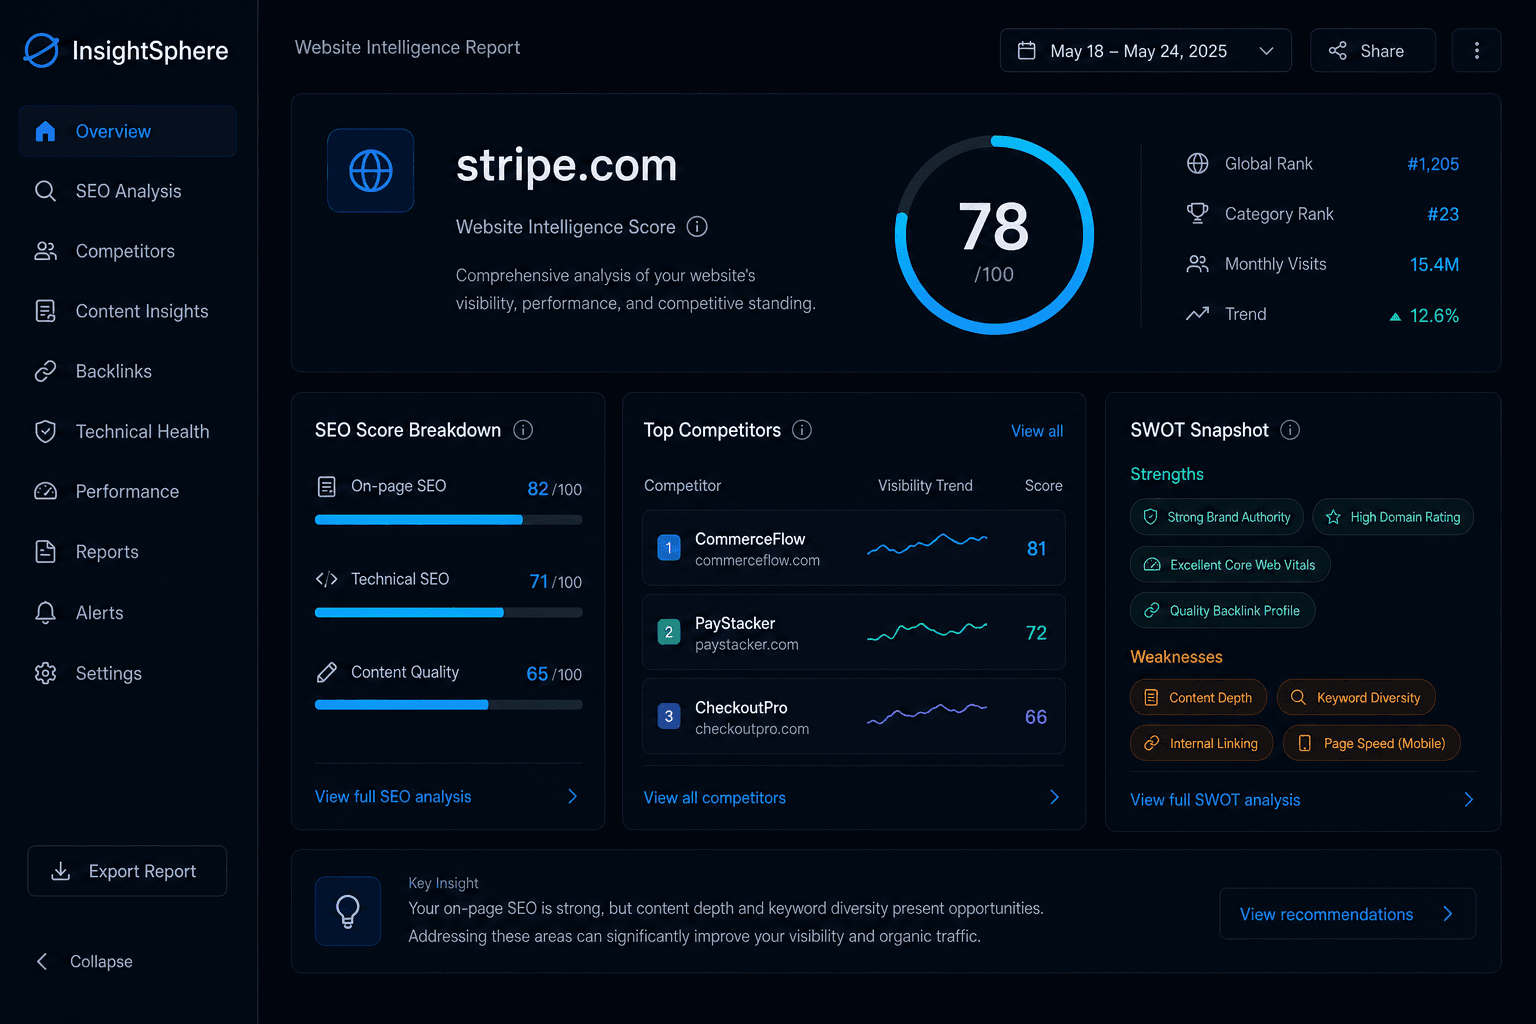
Task: Click the Content Depth weakness tag
Action: point(1198,697)
